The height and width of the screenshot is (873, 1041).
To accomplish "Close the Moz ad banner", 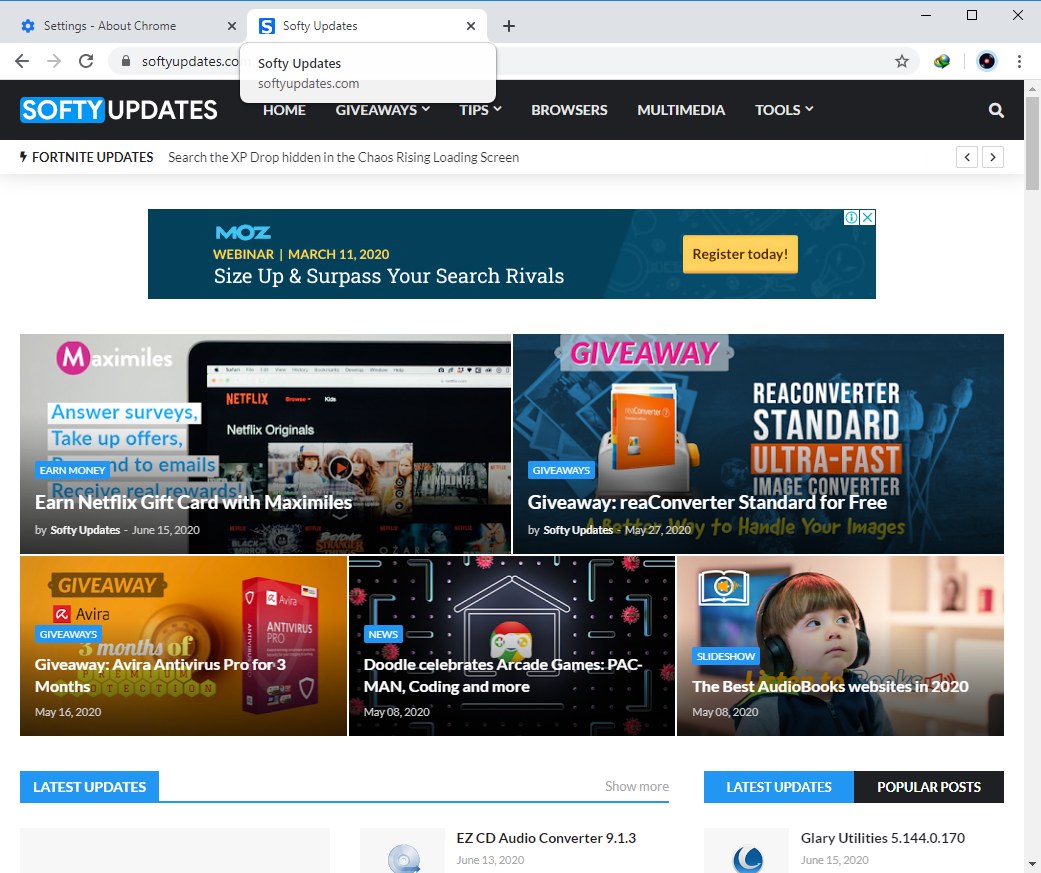I will 868,217.
